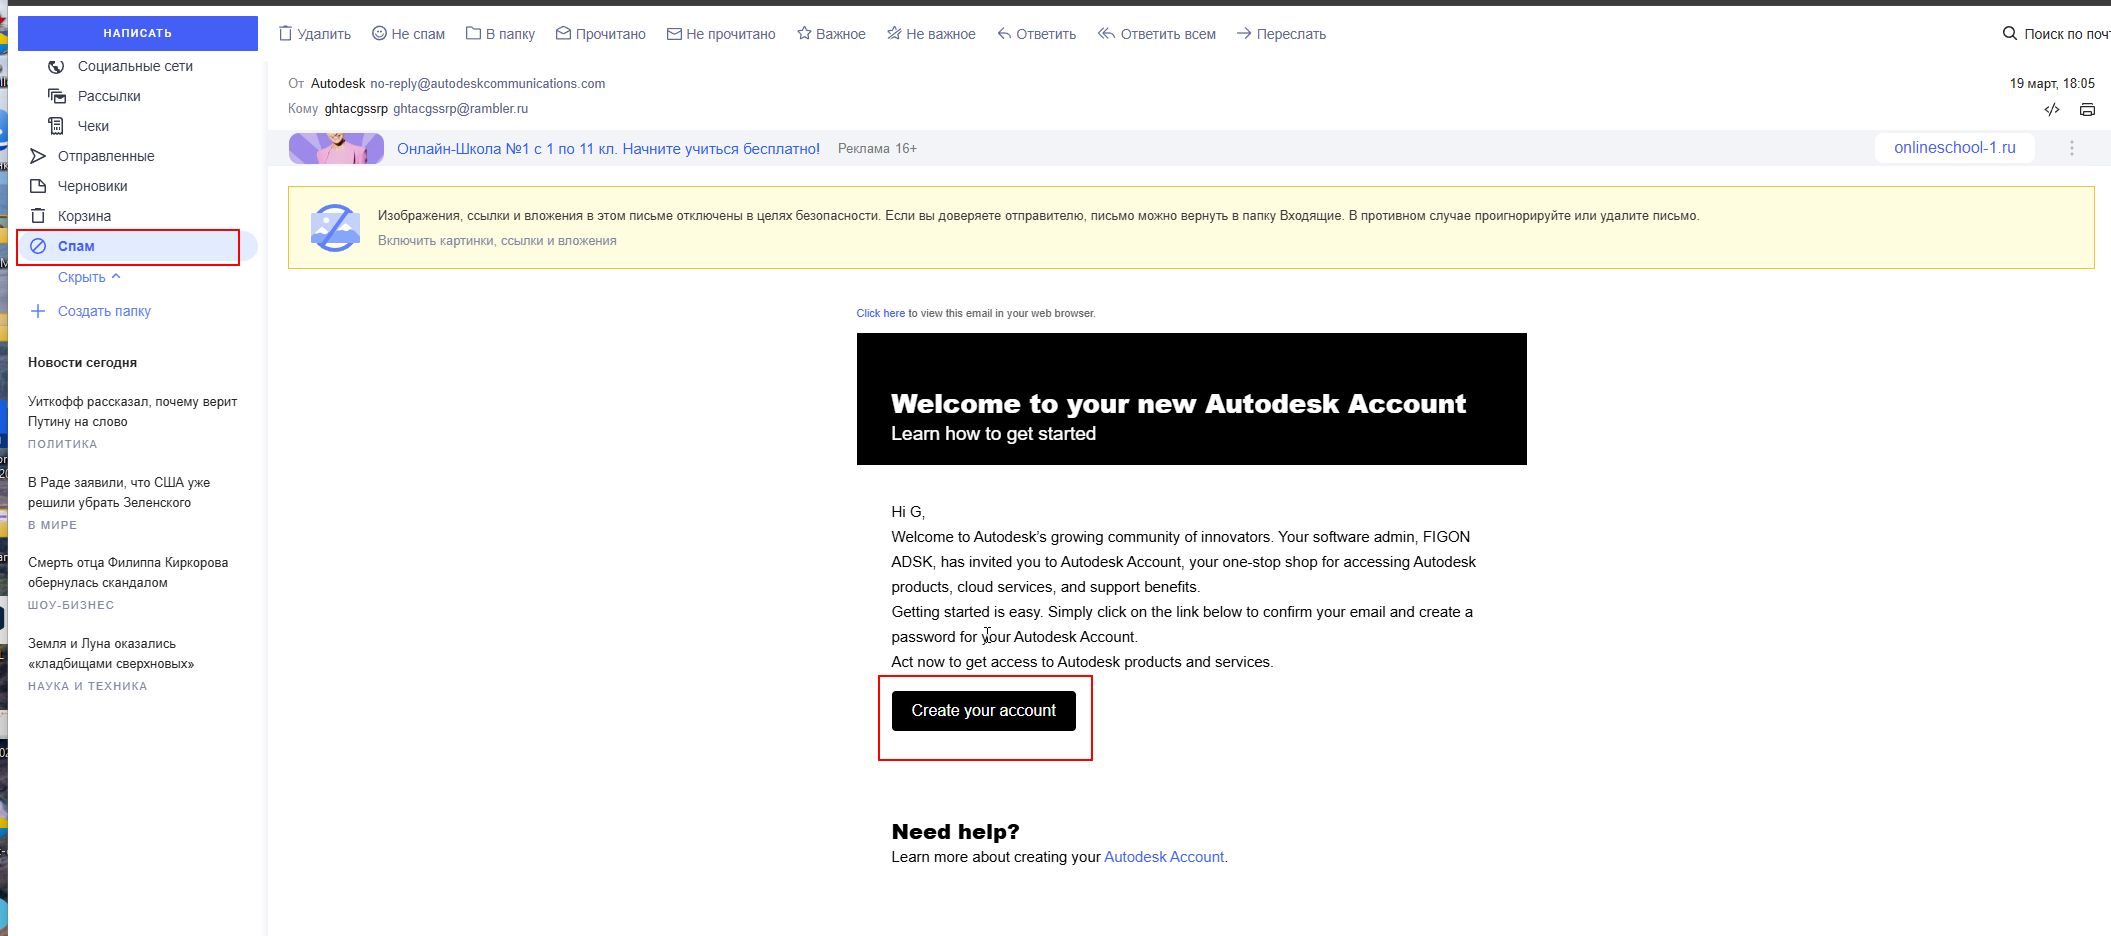View message source code icon
The width and height of the screenshot is (2111, 936).
(2052, 110)
